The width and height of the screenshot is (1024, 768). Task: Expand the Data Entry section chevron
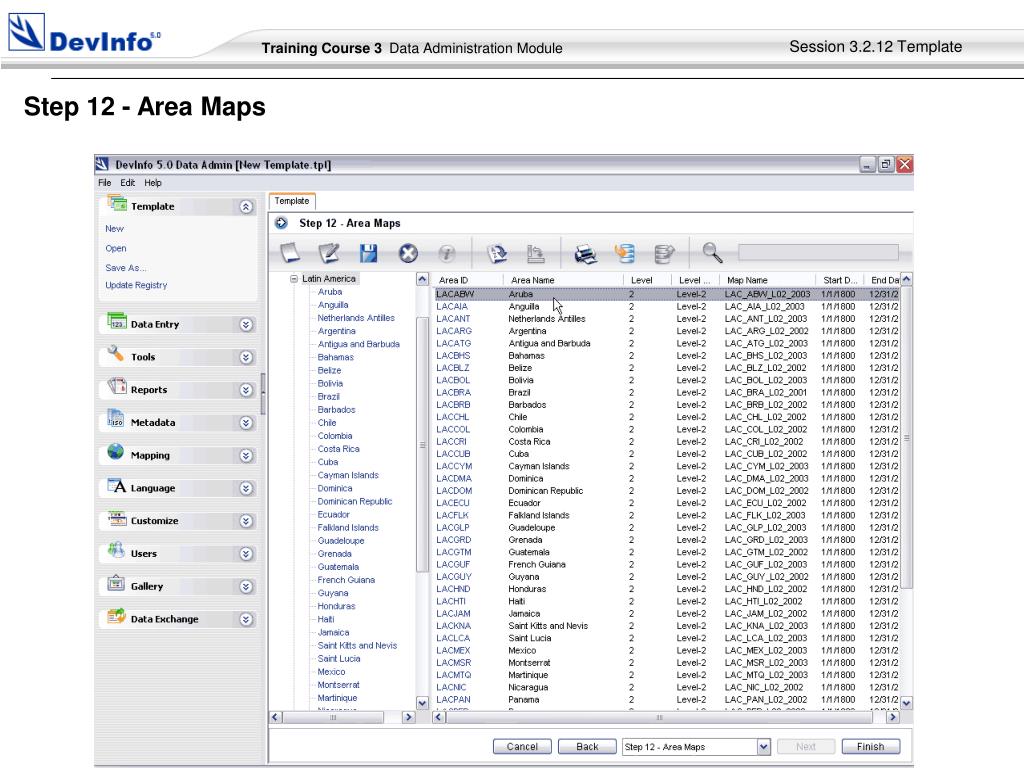pyautogui.click(x=246, y=325)
